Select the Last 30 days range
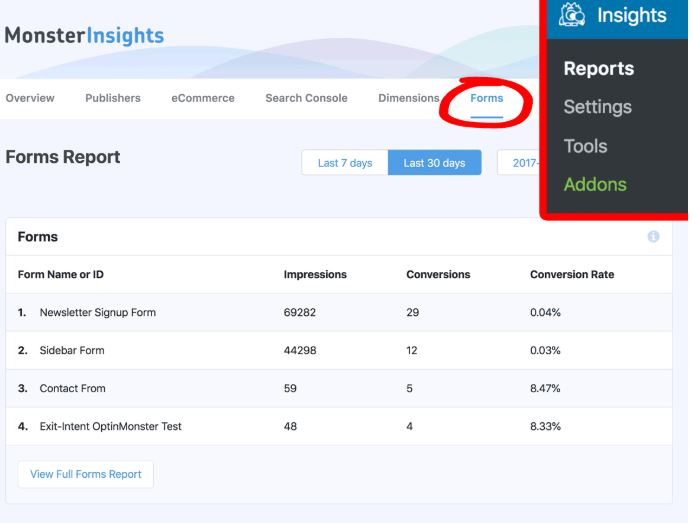This screenshot has width=695, height=523. pos(434,163)
